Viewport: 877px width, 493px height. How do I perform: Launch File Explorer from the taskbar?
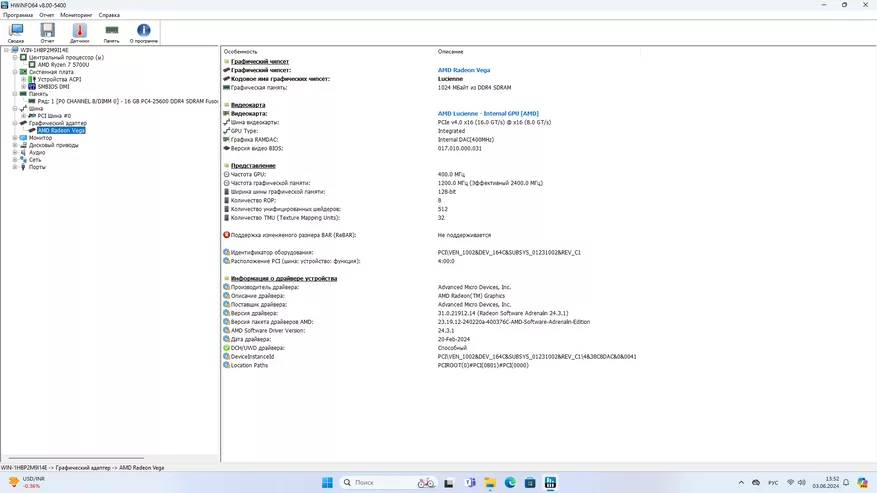tap(490, 483)
